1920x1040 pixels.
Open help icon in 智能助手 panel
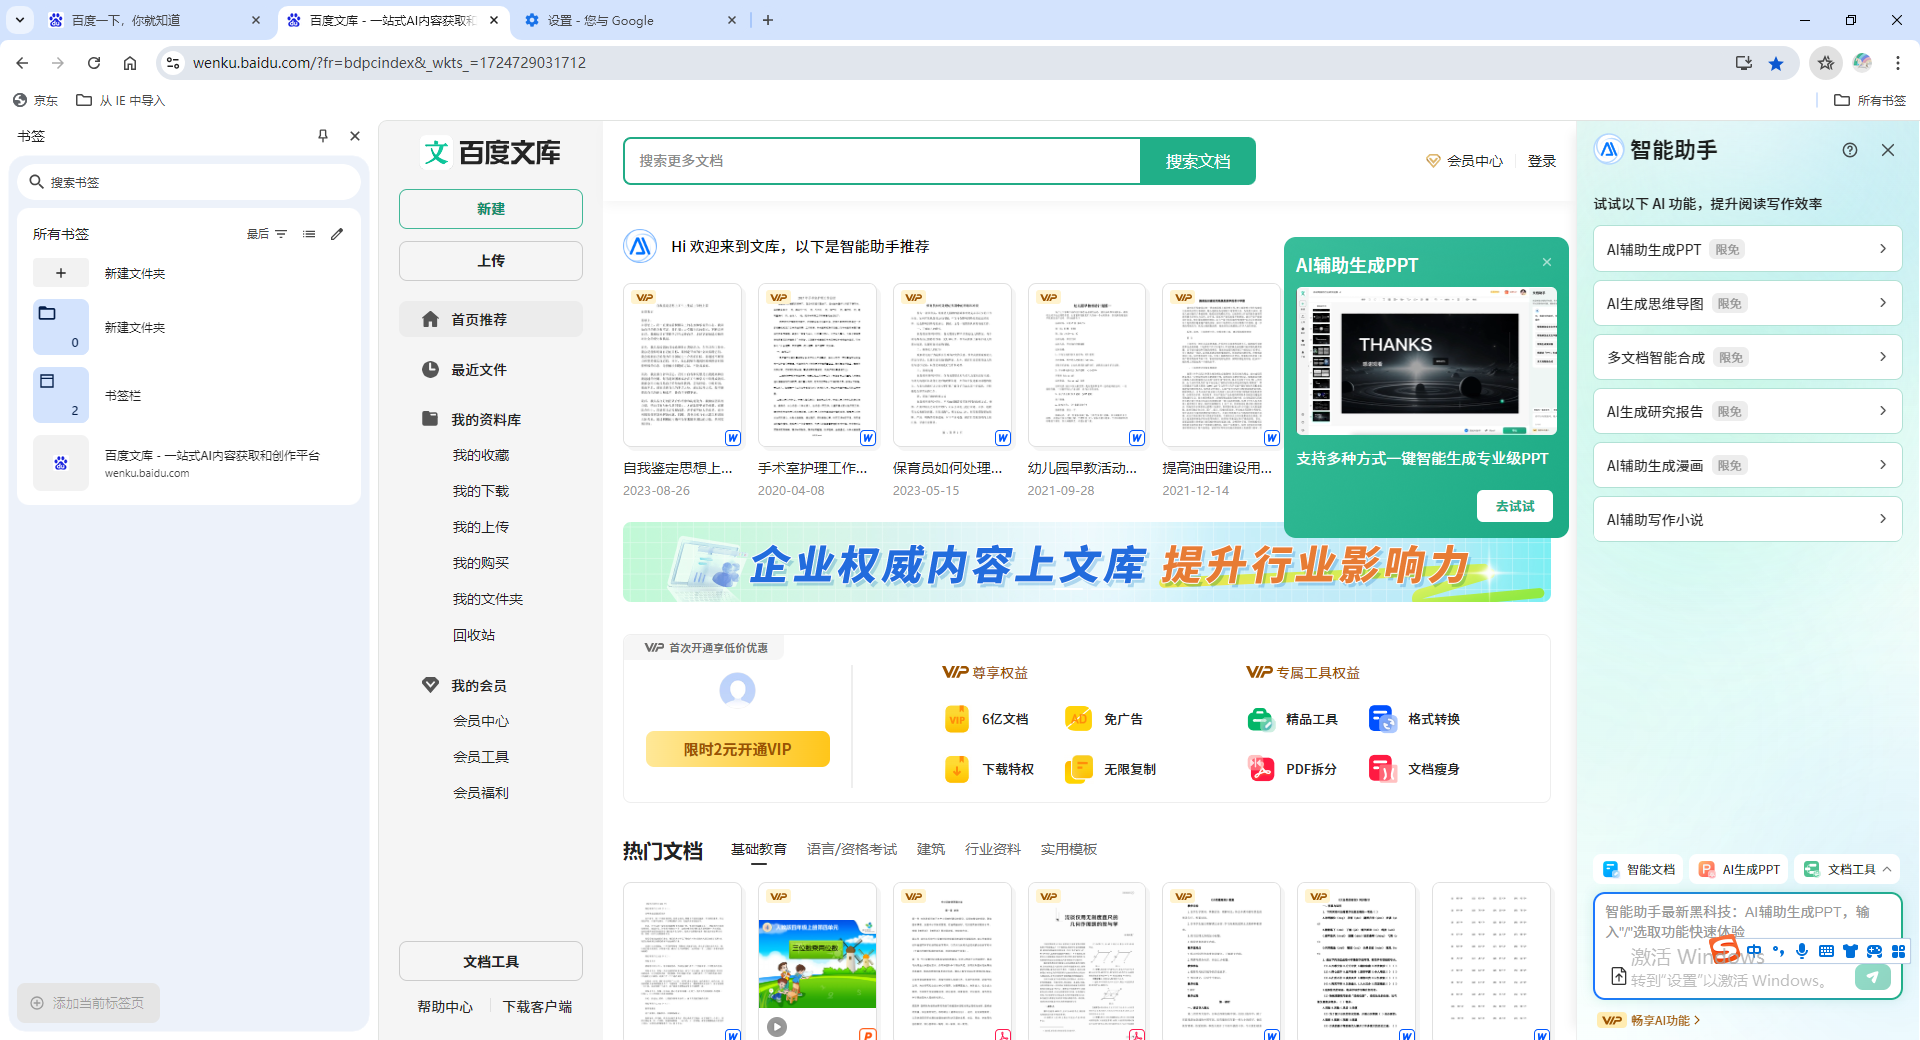click(1850, 150)
